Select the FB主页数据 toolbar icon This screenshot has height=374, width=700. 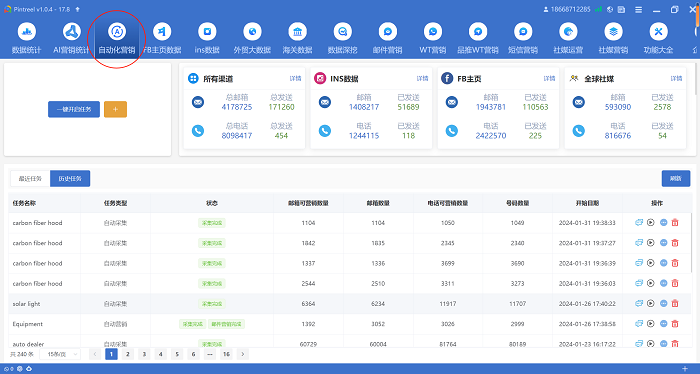(x=162, y=38)
